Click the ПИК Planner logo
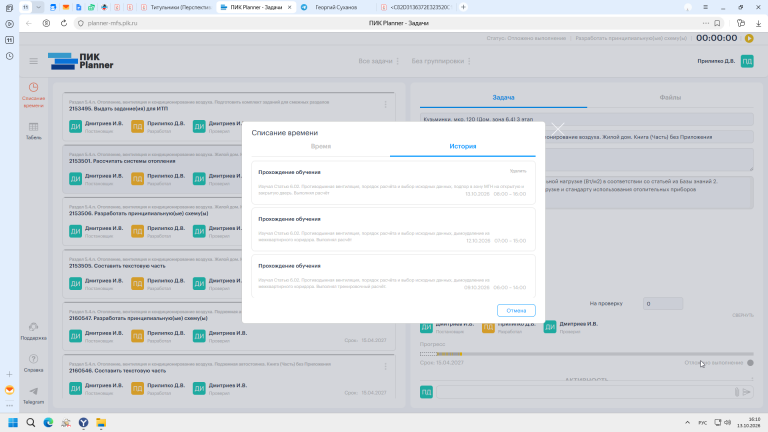The image size is (768, 432). click(x=80, y=61)
